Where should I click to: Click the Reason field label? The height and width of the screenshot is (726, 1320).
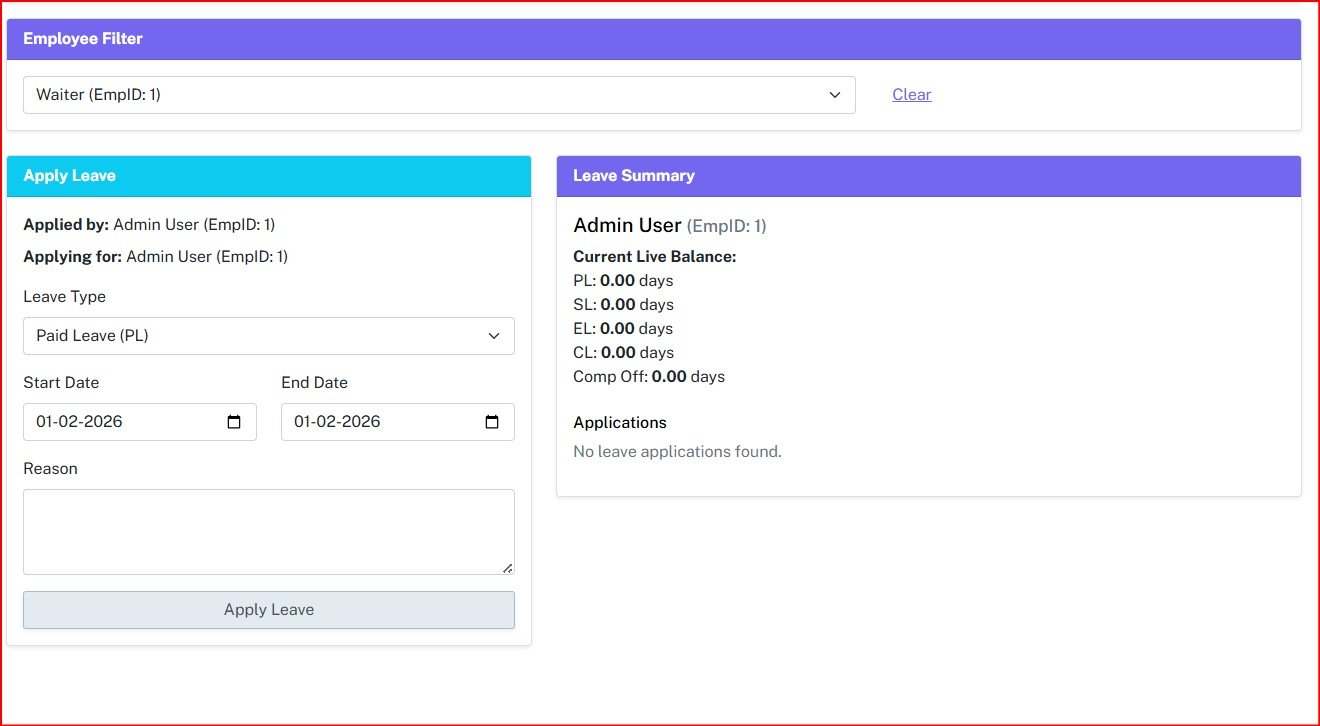[50, 469]
